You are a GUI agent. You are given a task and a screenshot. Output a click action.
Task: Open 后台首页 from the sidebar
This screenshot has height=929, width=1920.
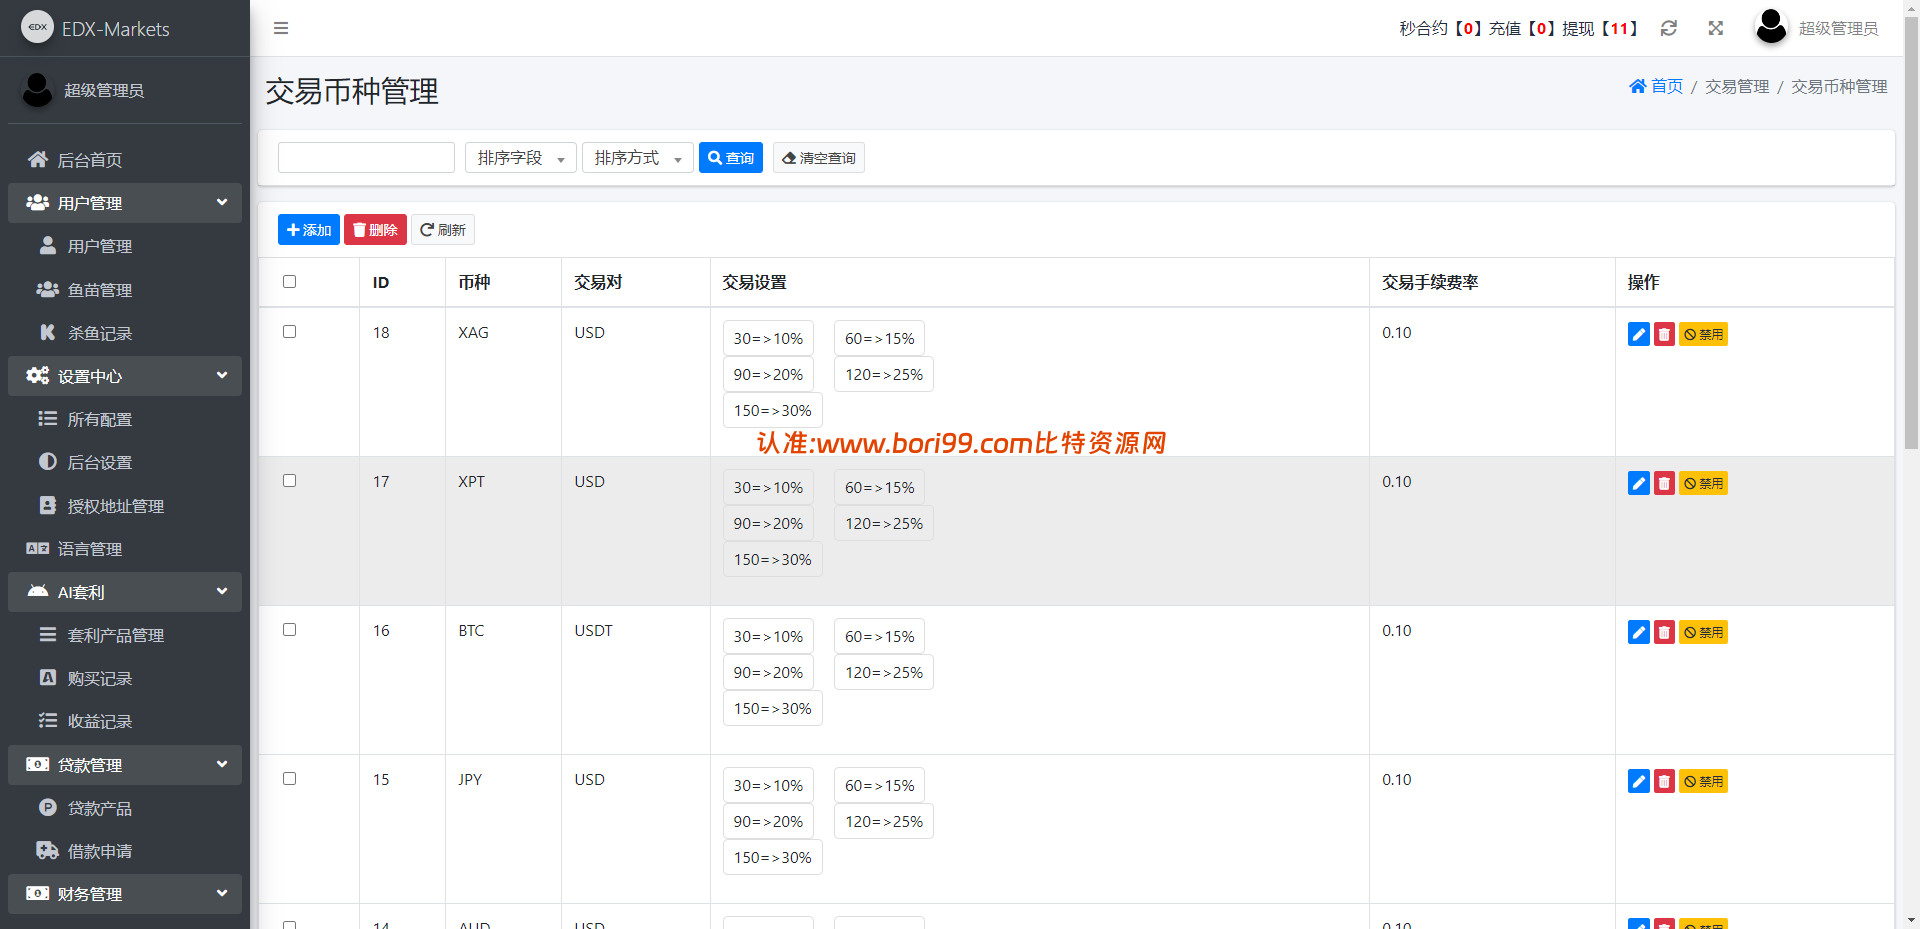point(125,160)
